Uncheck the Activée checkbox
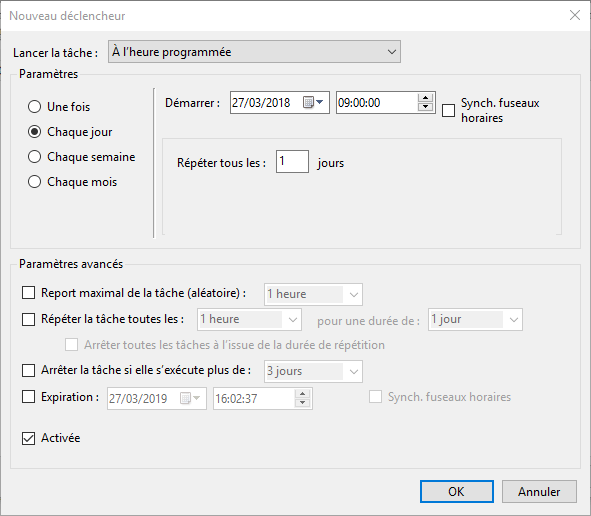Screen dimensions: 591x516 point(28,438)
